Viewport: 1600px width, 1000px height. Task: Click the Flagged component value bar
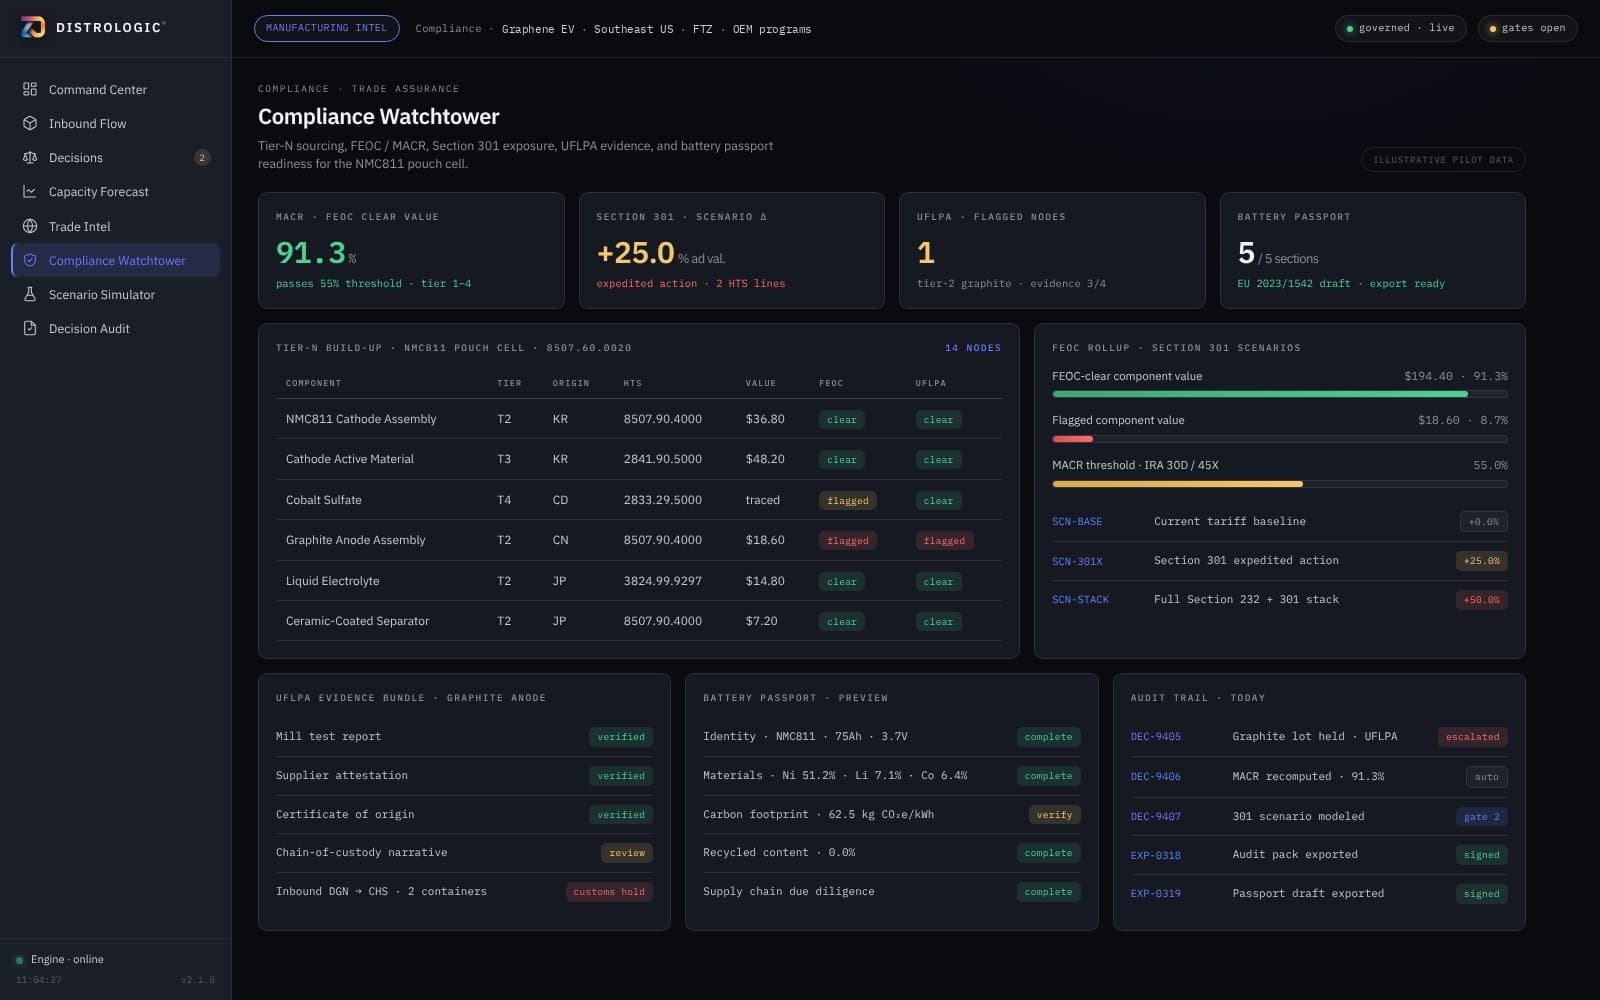(x=1279, y=439)
